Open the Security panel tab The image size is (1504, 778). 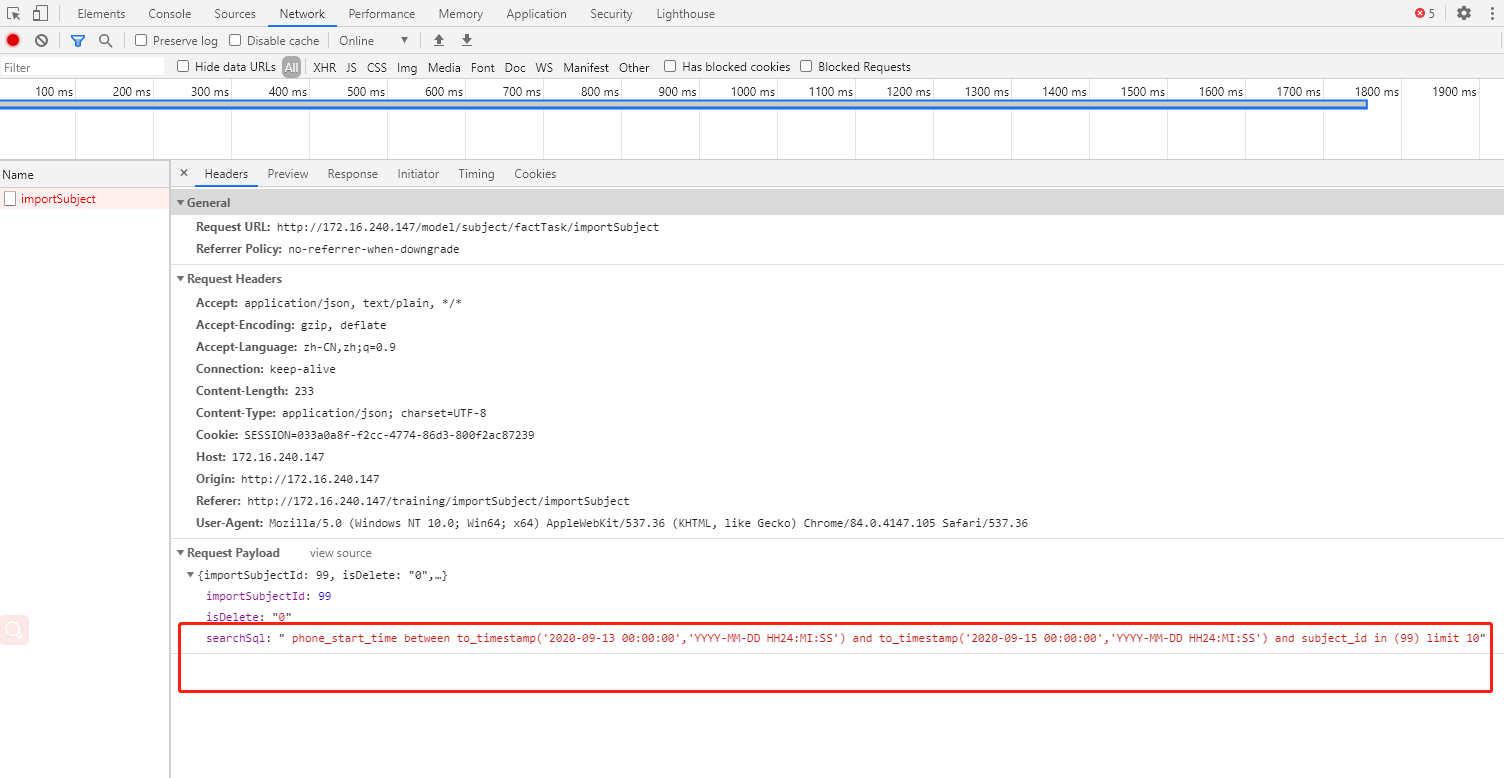point(611,14)
